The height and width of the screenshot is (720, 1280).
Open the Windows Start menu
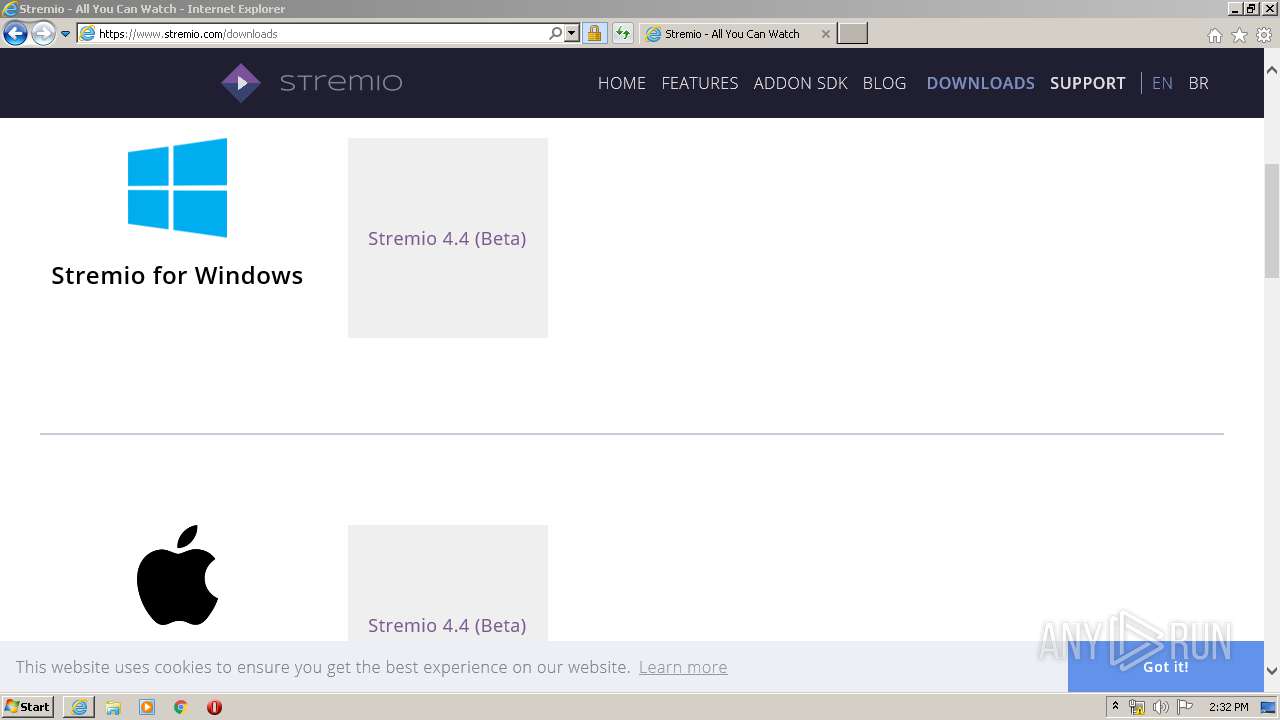27,707
